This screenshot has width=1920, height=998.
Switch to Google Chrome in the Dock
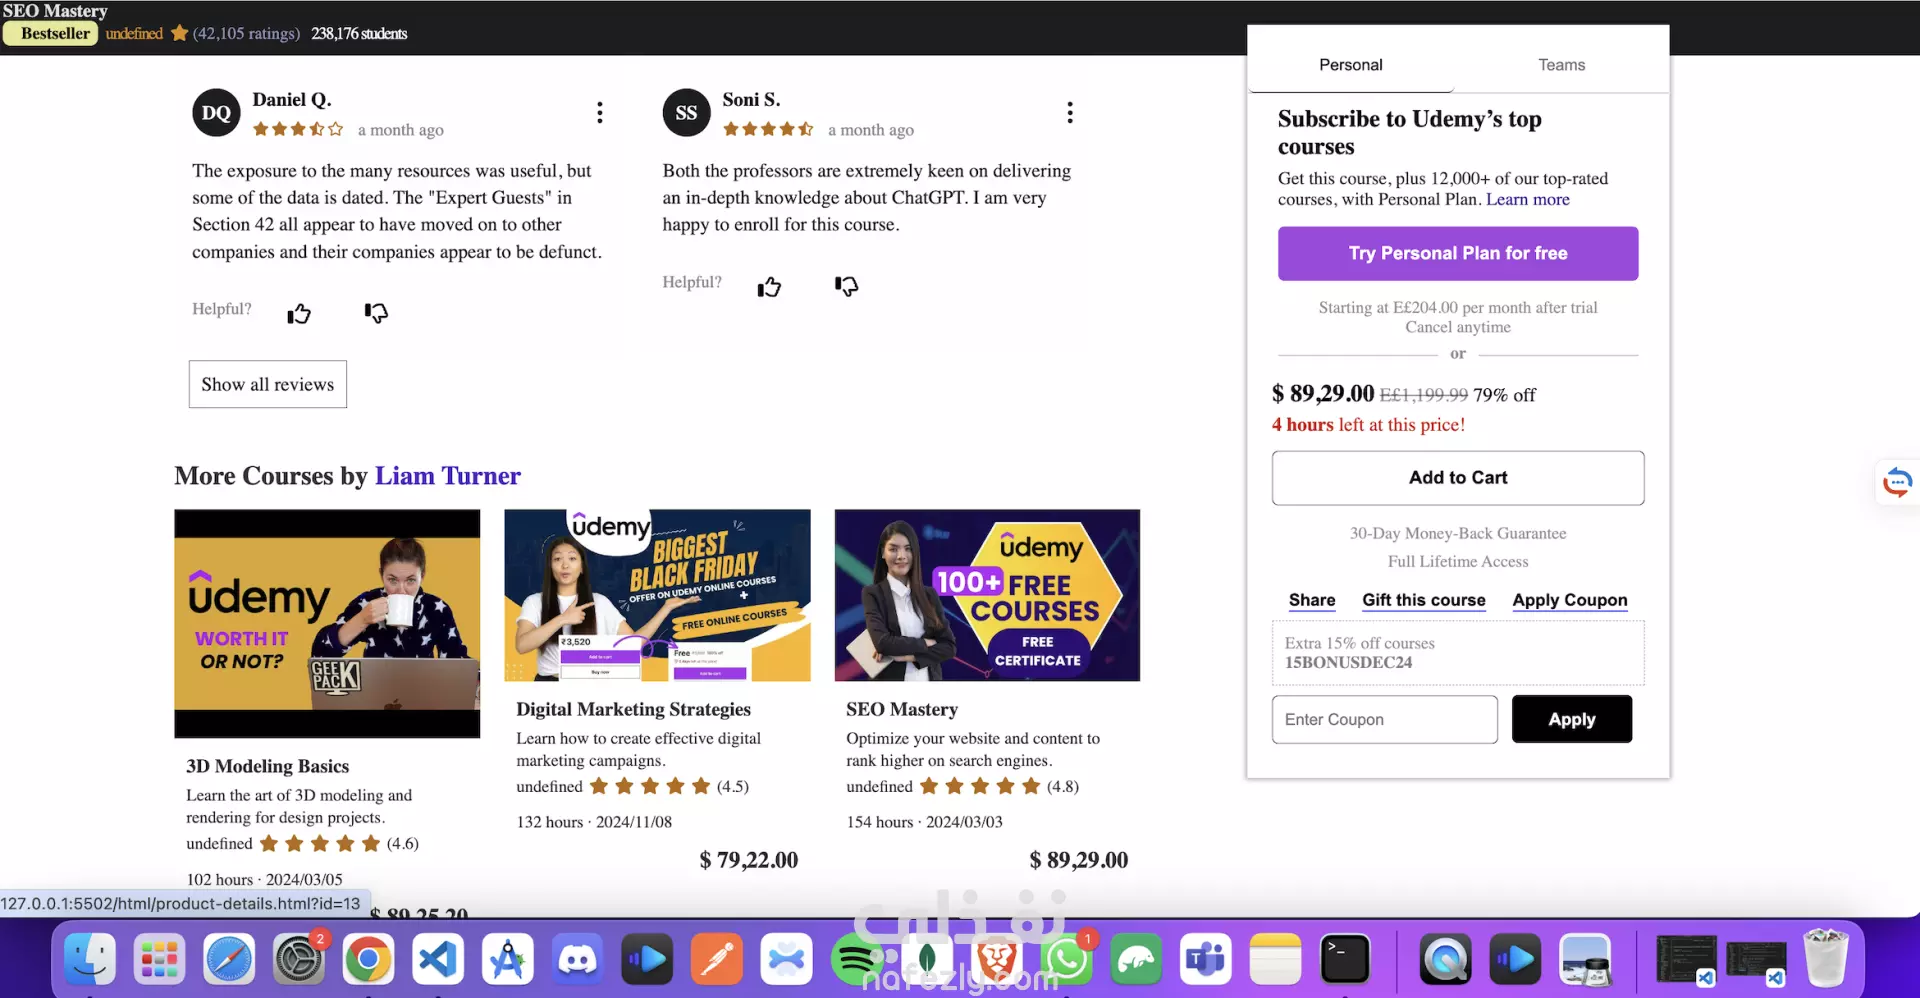click(x=368, y=959)
